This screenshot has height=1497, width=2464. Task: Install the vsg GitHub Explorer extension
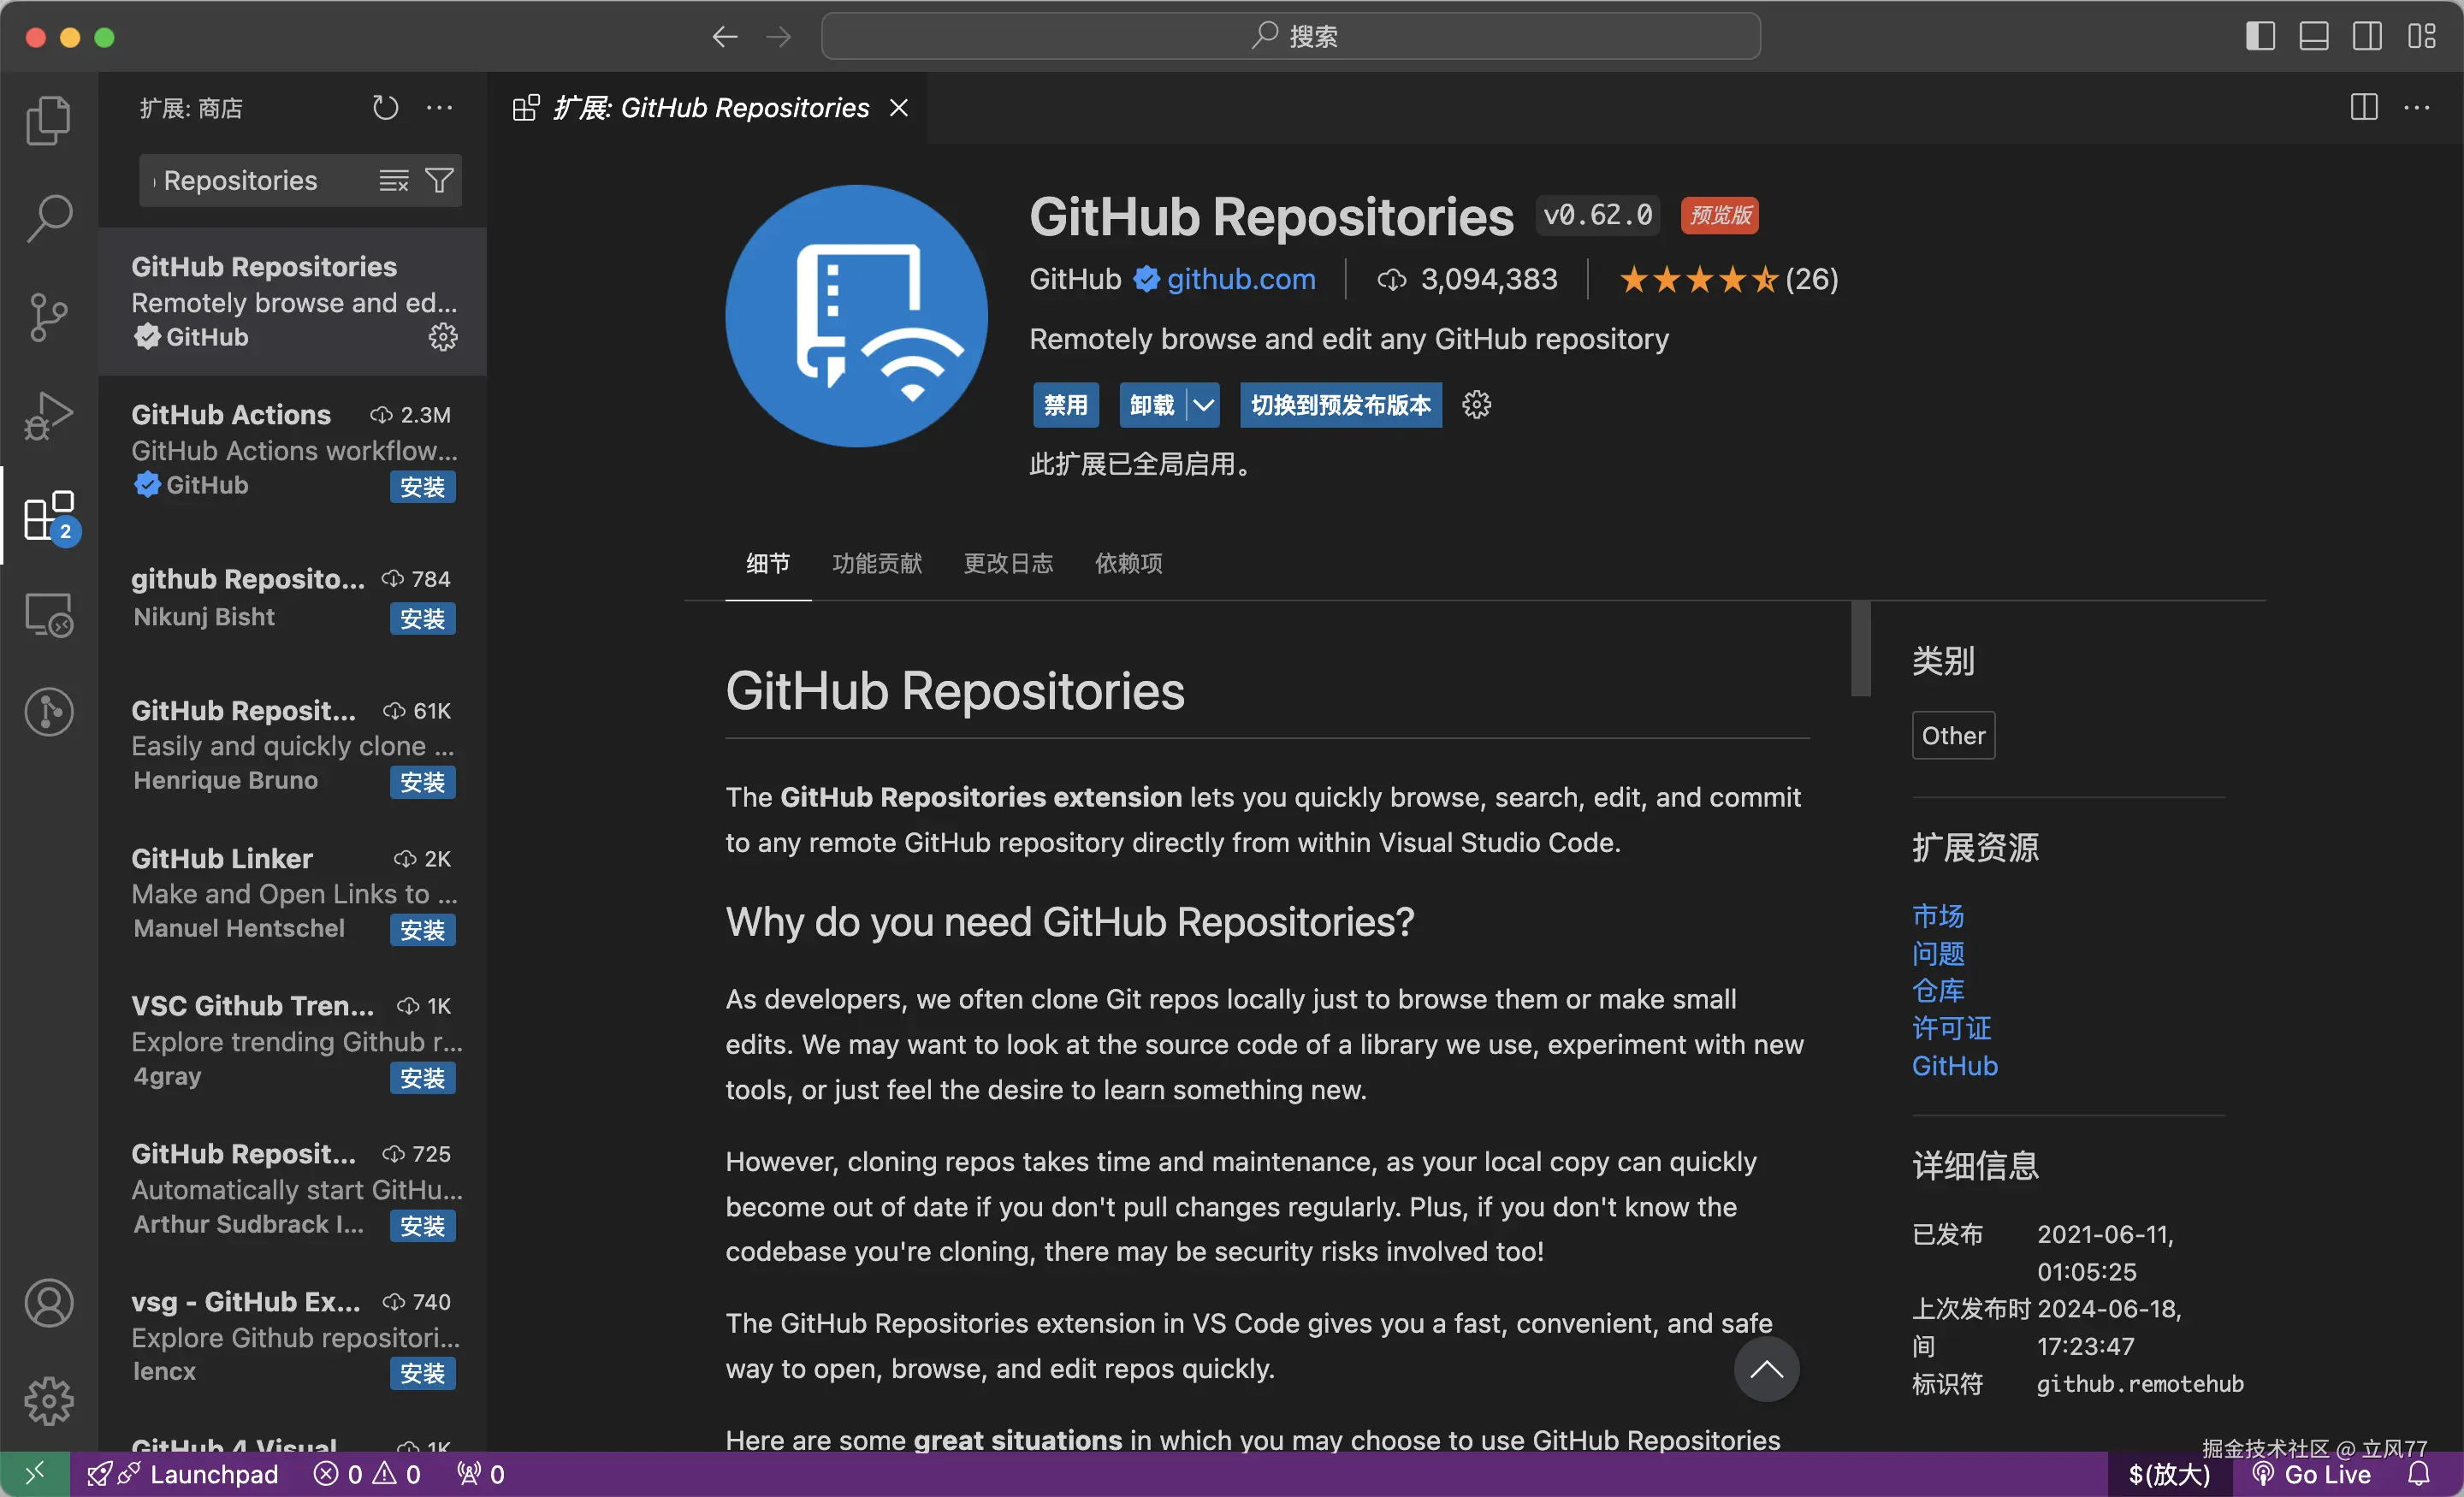pyautogui.click(x=422, y=1373)
